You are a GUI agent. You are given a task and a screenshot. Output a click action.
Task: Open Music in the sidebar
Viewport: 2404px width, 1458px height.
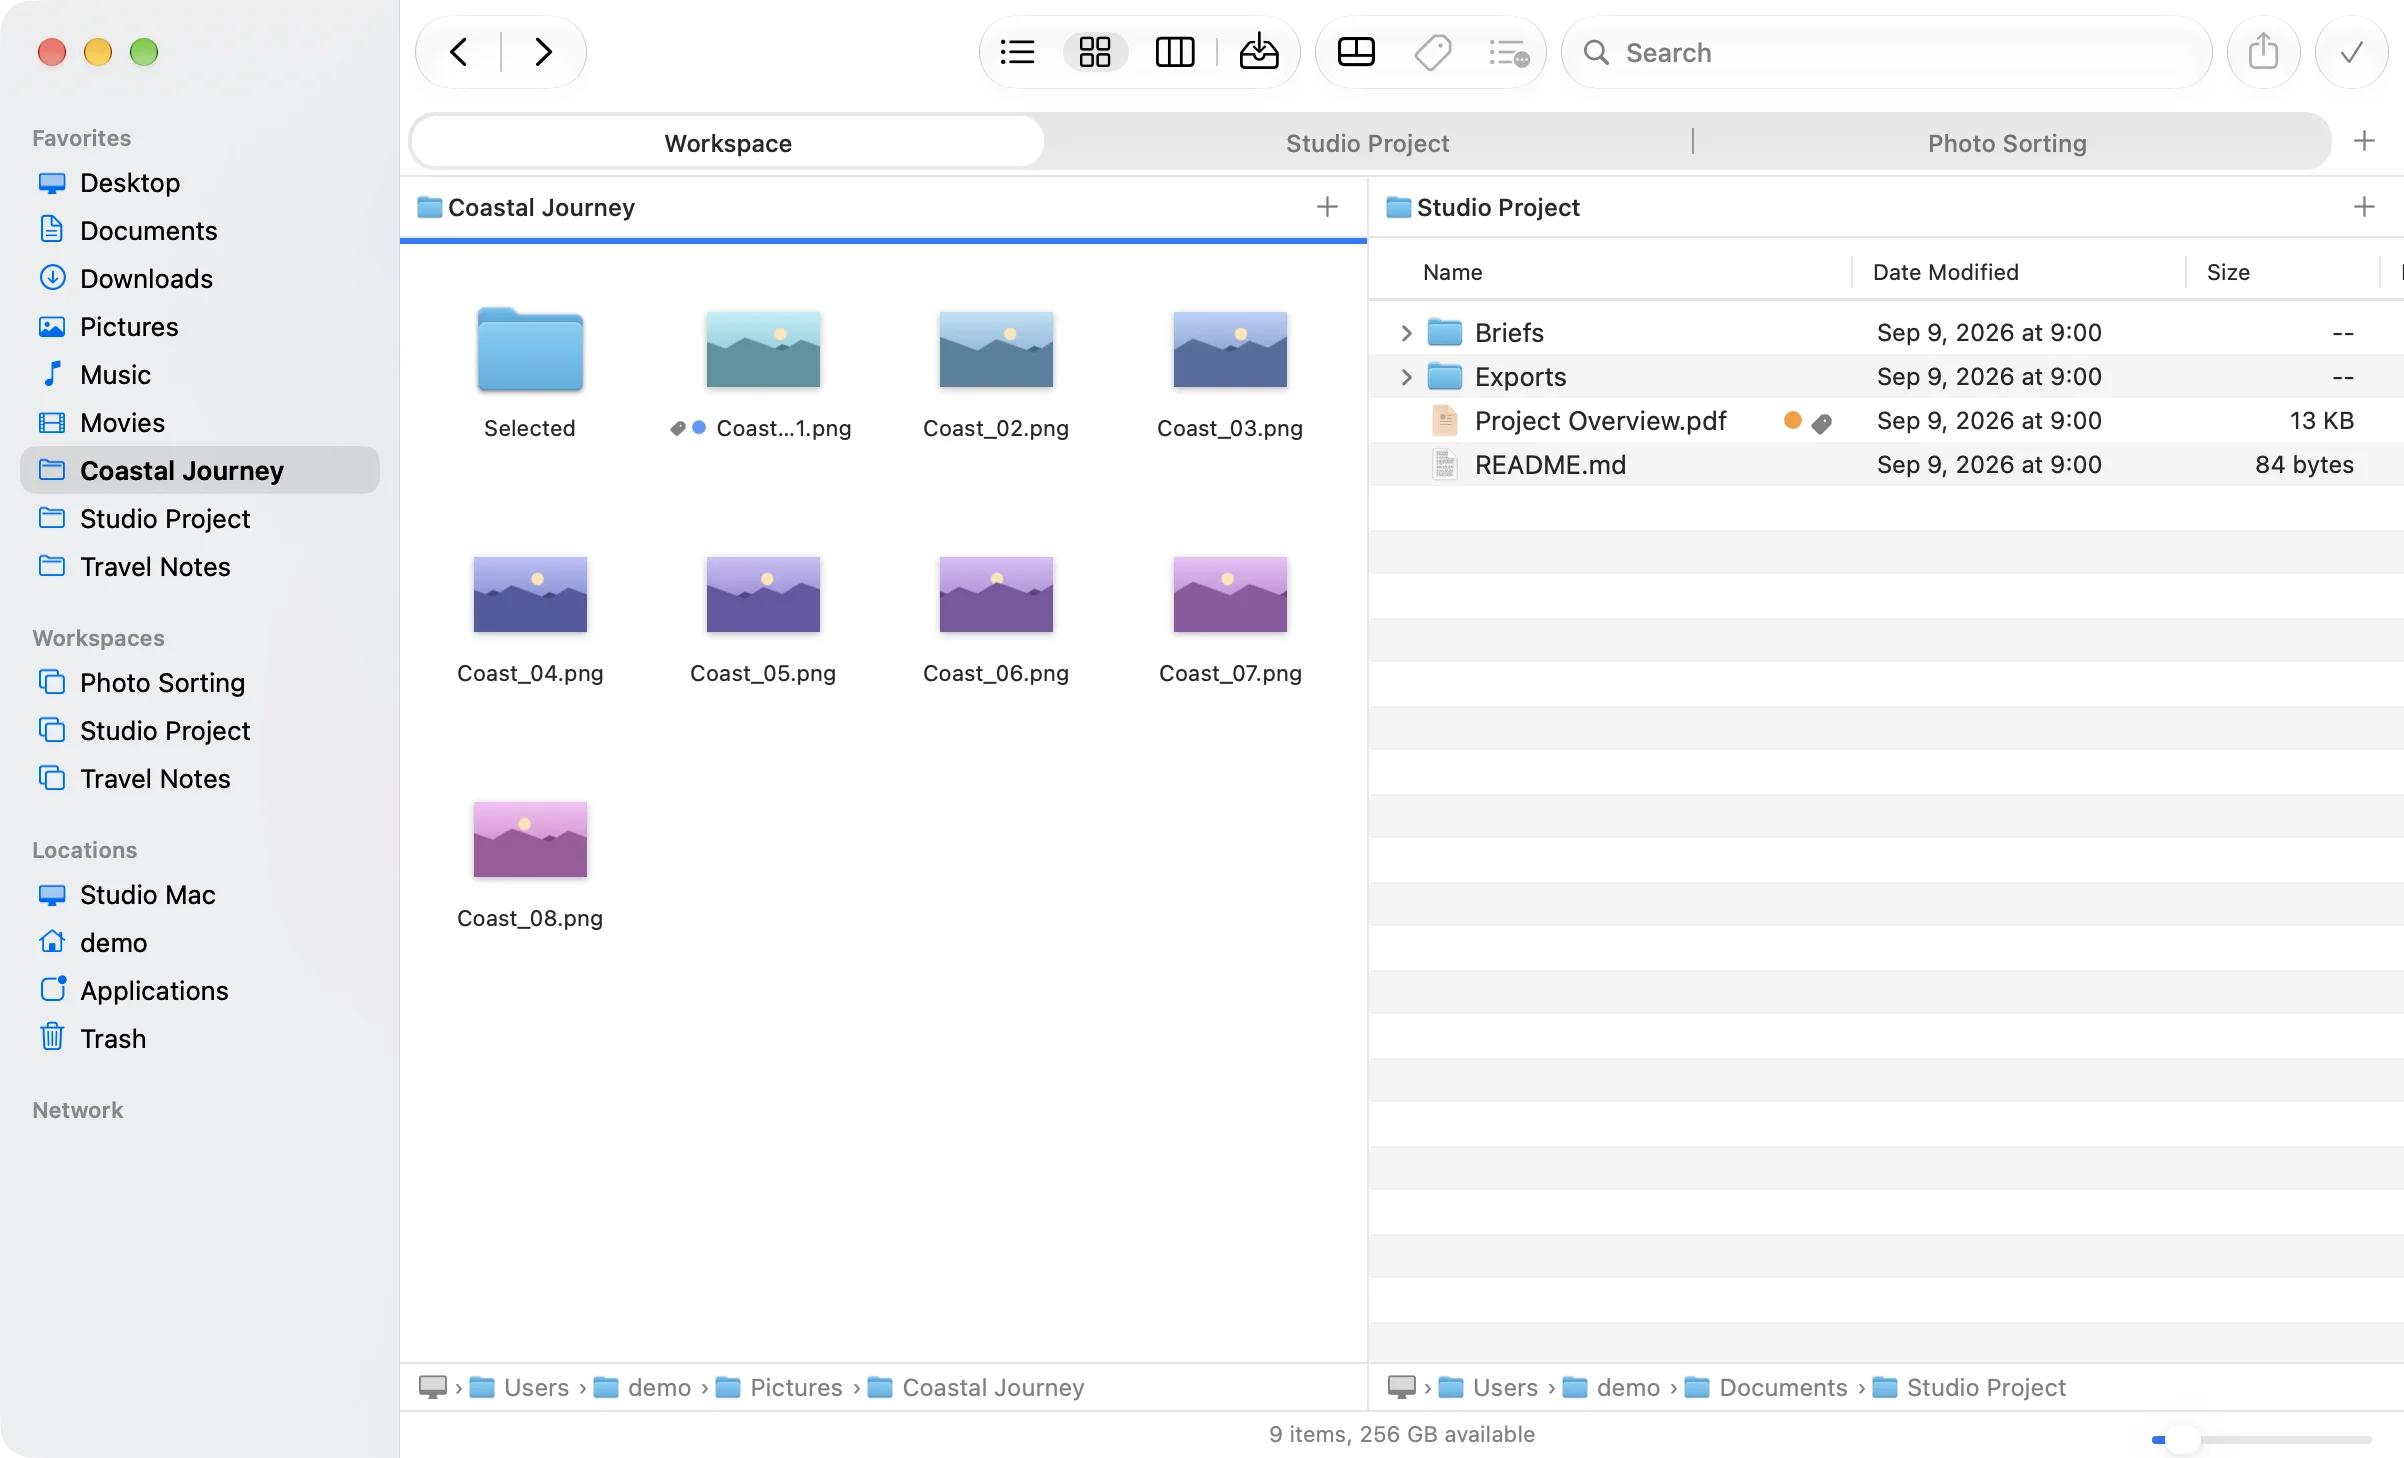(x=200, y=375)
